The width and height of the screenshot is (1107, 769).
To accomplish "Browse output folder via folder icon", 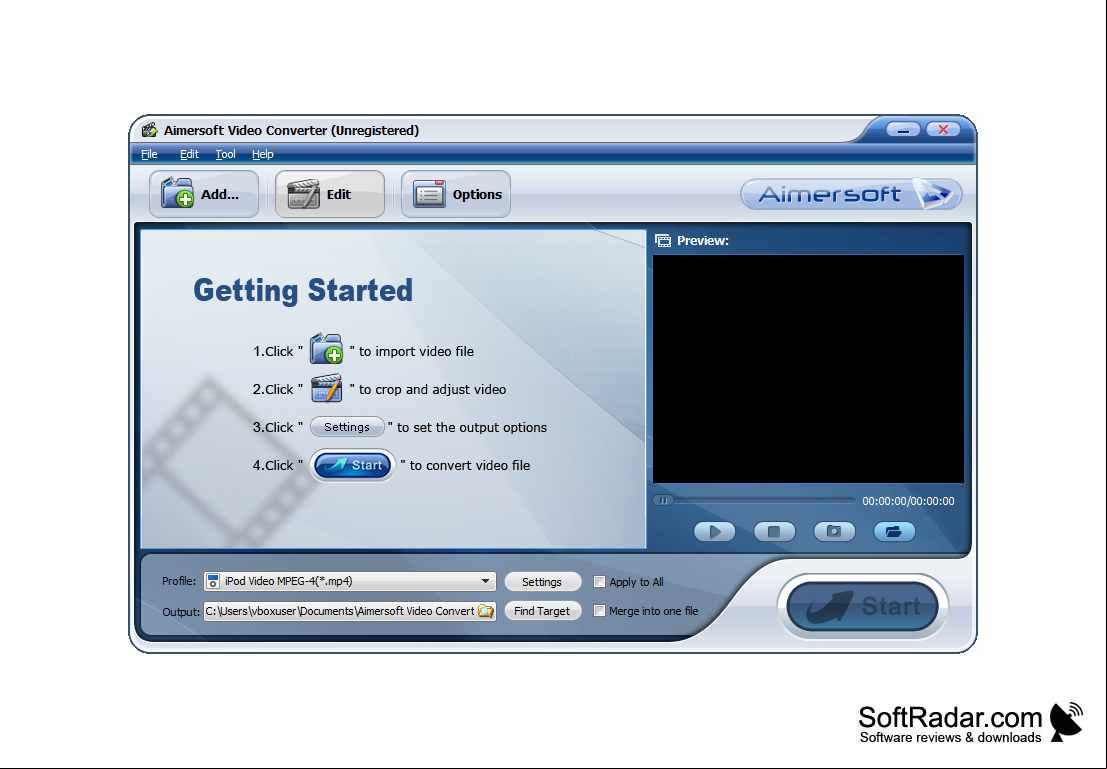I will [486, 611].
